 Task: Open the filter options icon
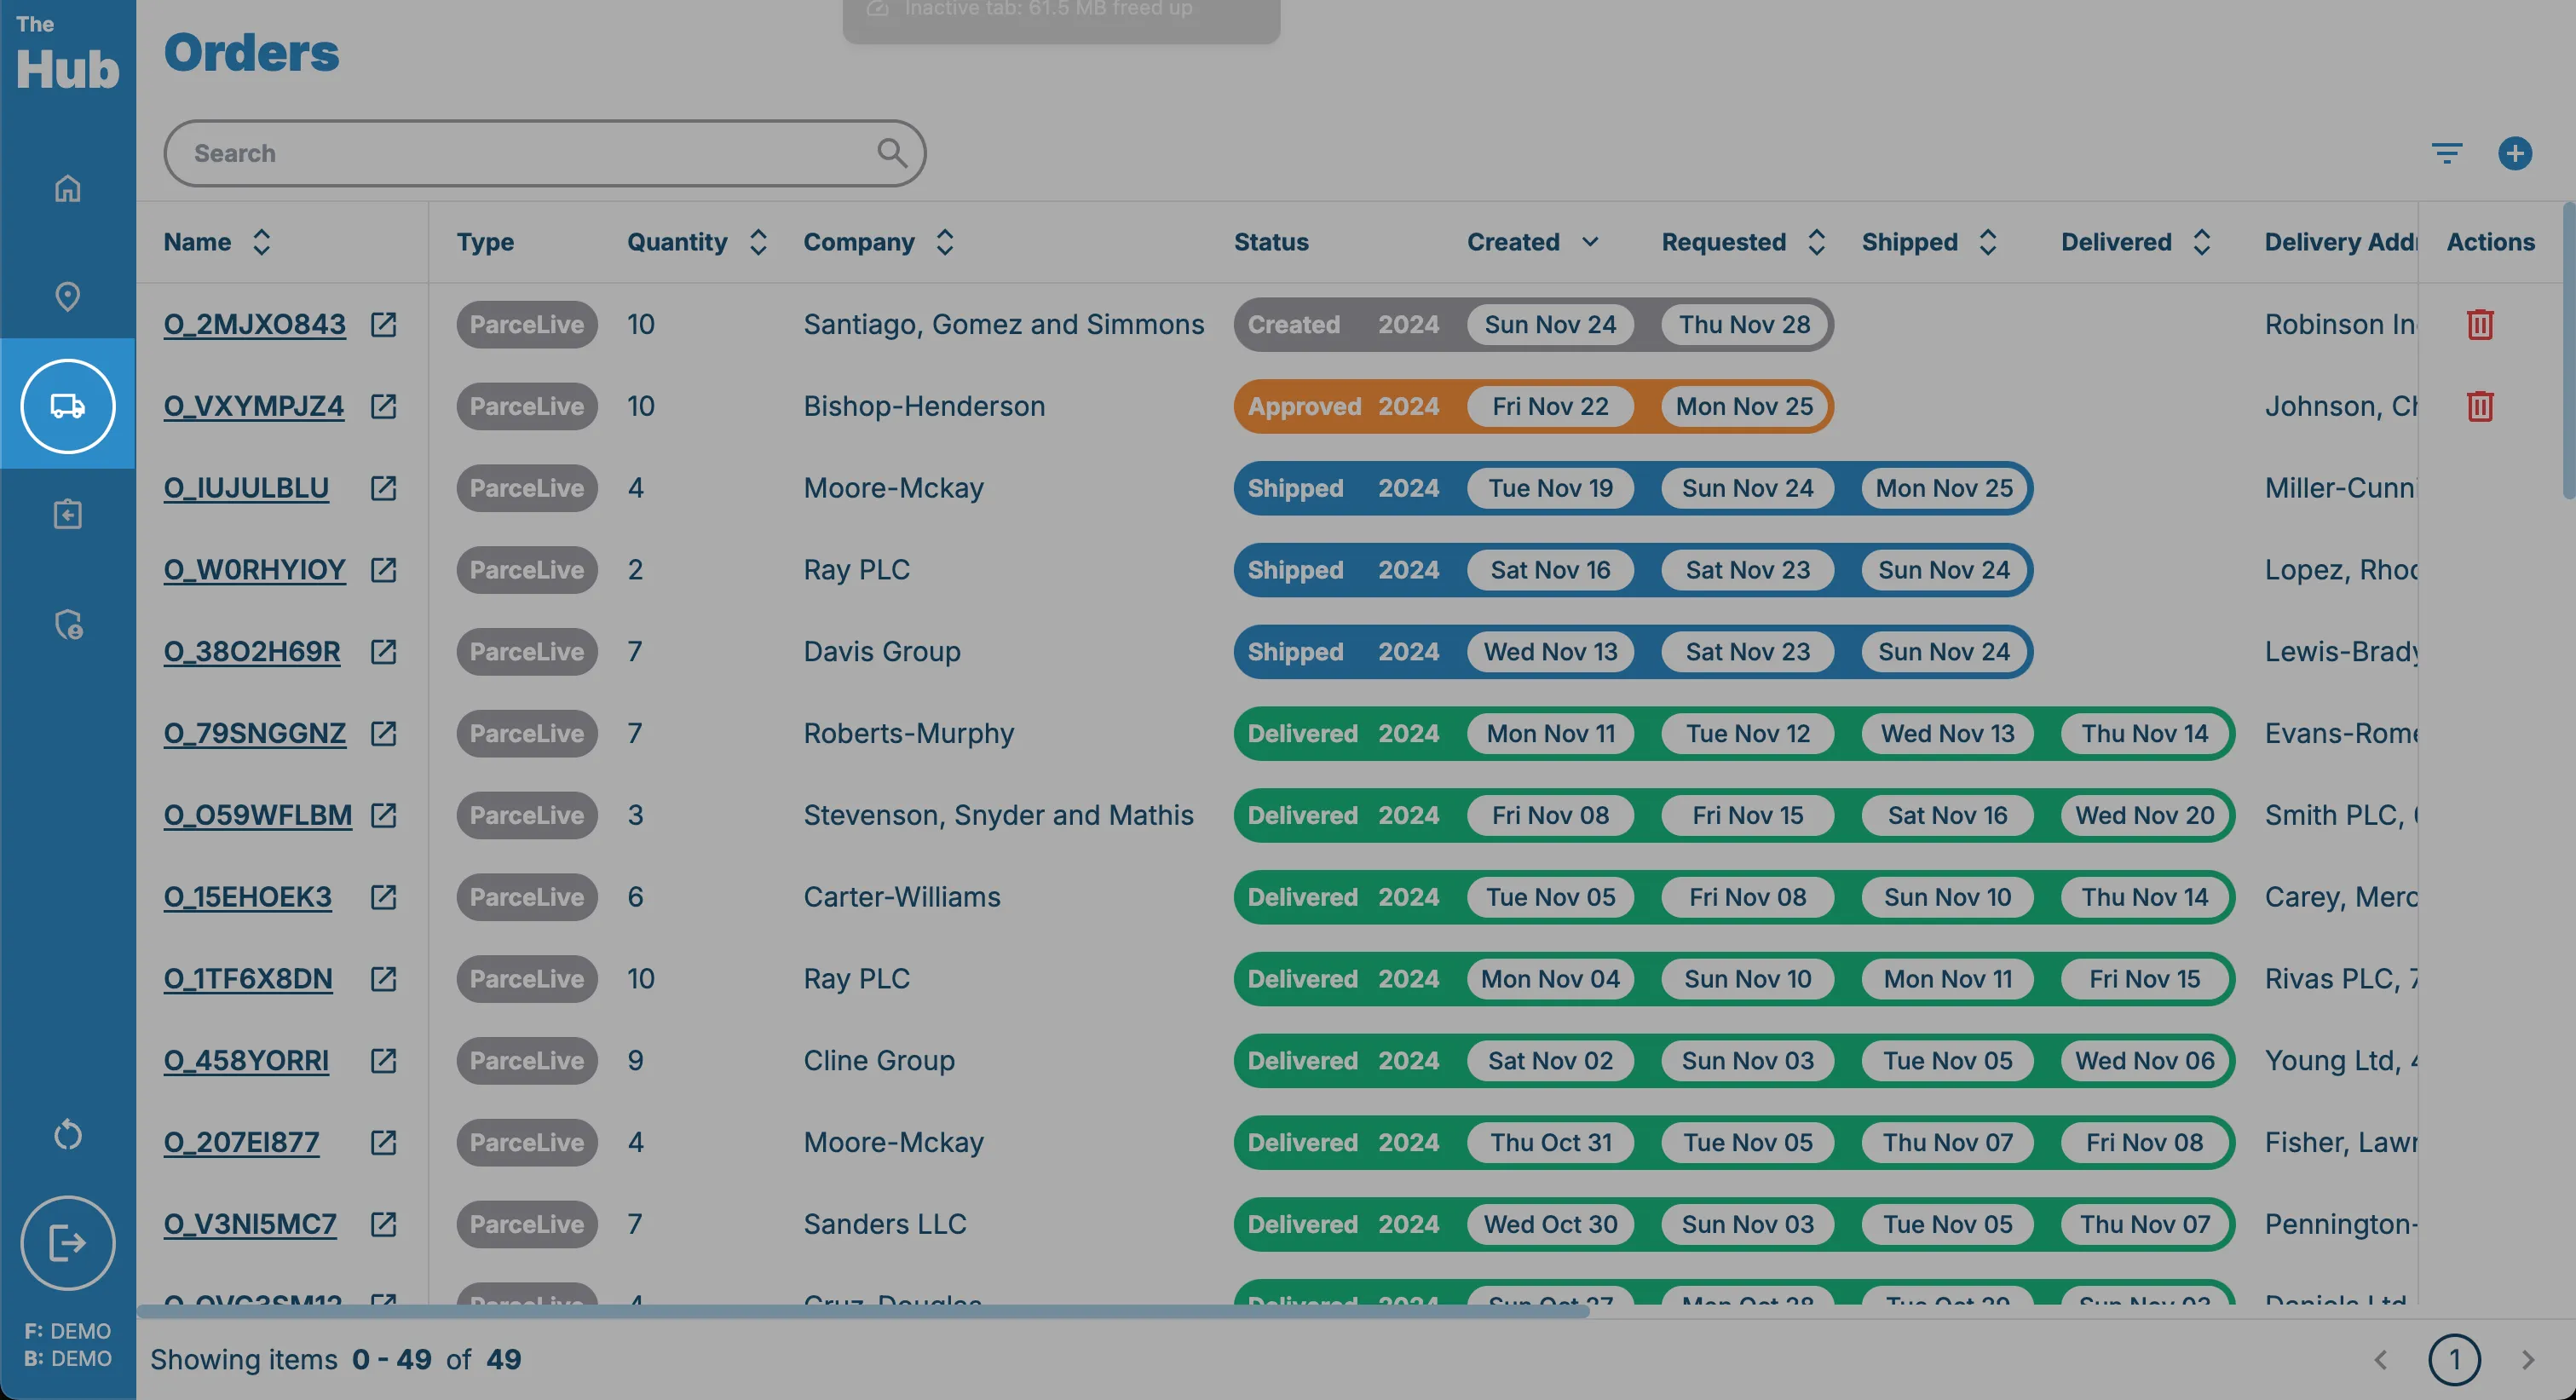pyautogui.click(x=2447, y=153)
